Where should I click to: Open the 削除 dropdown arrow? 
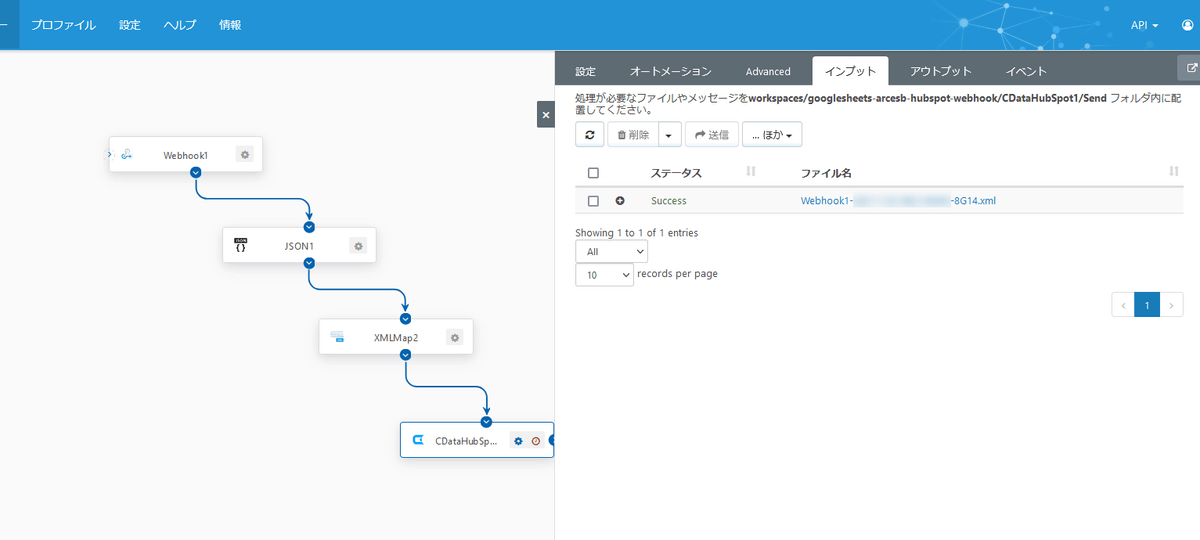coord(670,134)
